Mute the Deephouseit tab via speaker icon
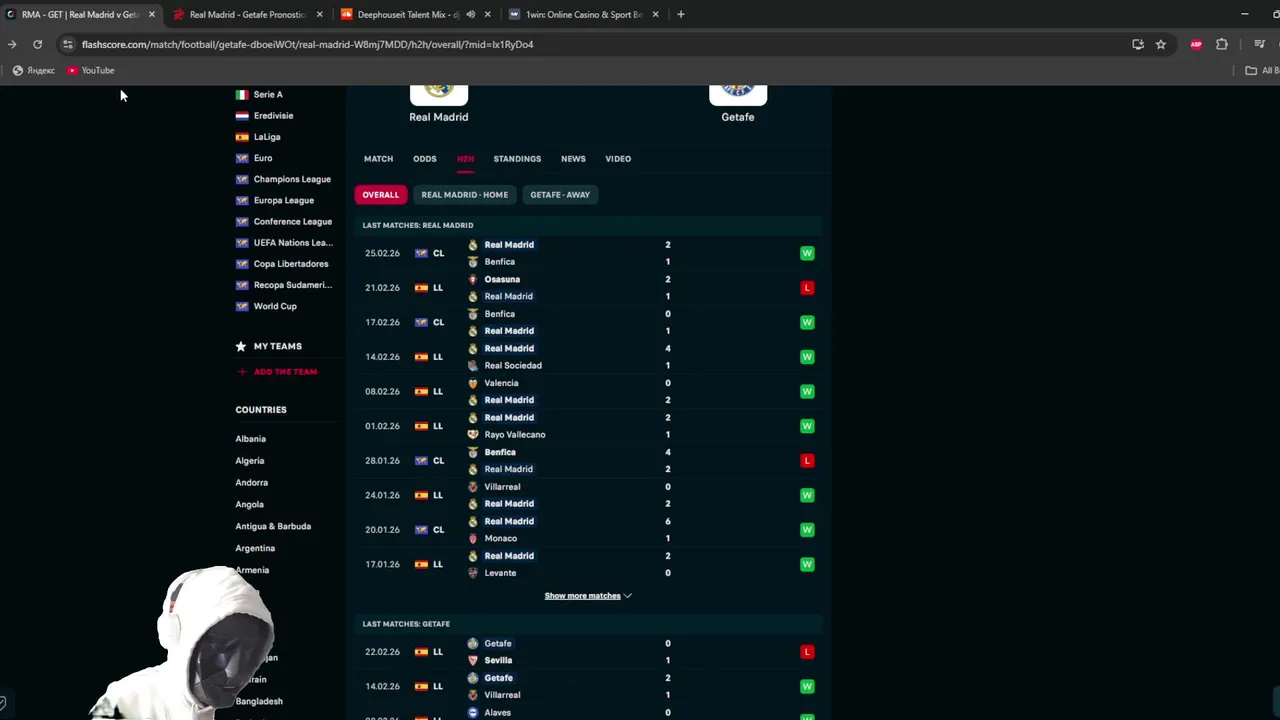This screenshot has width=1280, height=720. point(470,15)
